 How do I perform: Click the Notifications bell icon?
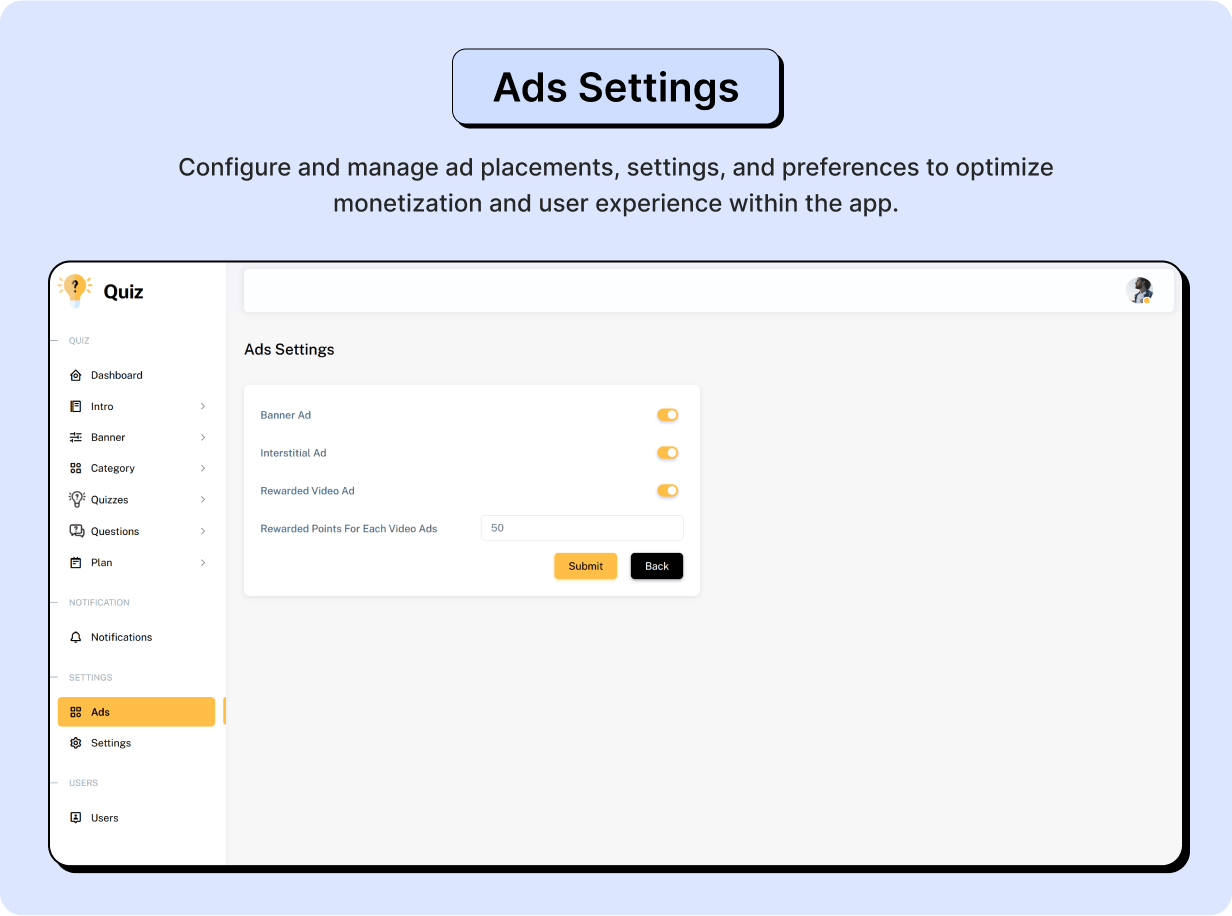click(76, 637)
